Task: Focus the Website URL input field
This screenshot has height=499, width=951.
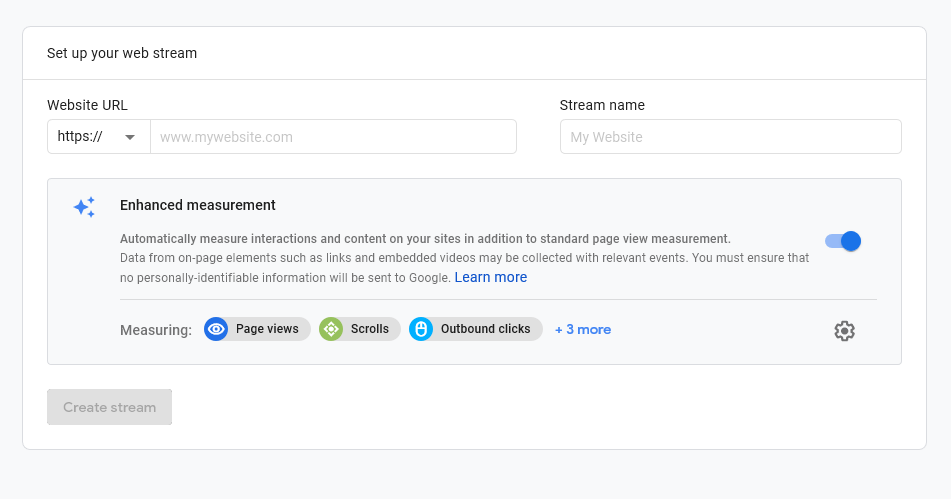Action: [x=334, y=136]
